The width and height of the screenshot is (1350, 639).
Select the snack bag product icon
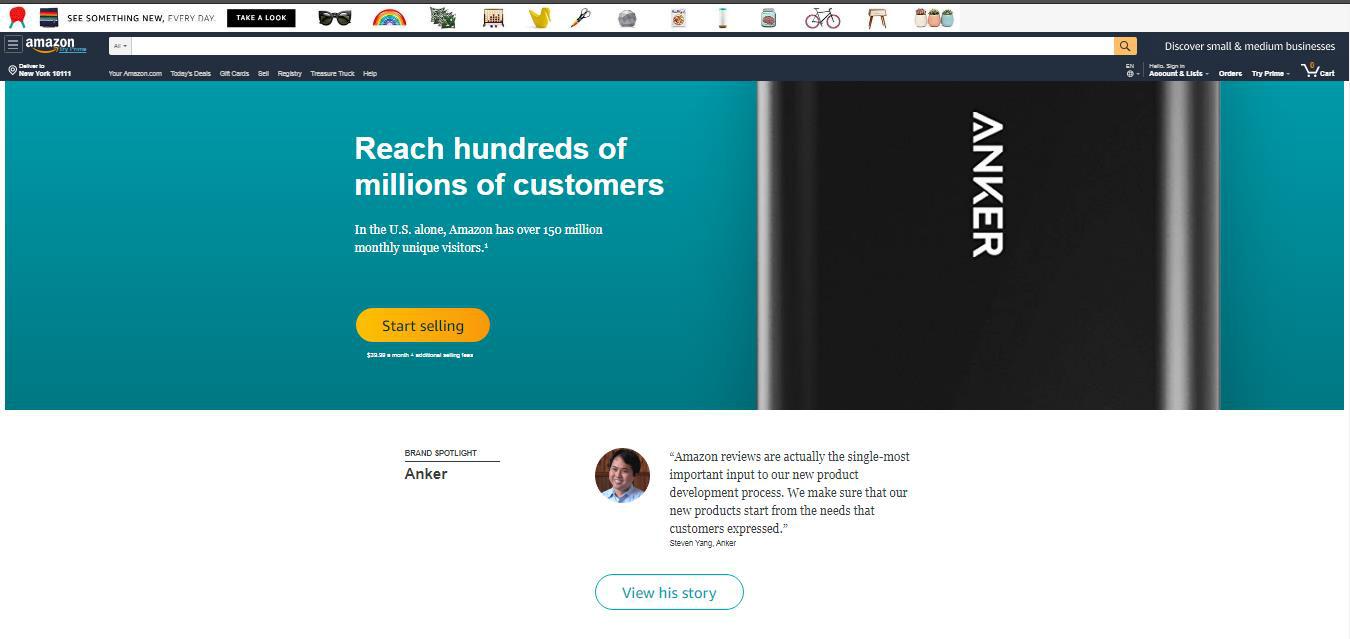(x=678, y=17)
